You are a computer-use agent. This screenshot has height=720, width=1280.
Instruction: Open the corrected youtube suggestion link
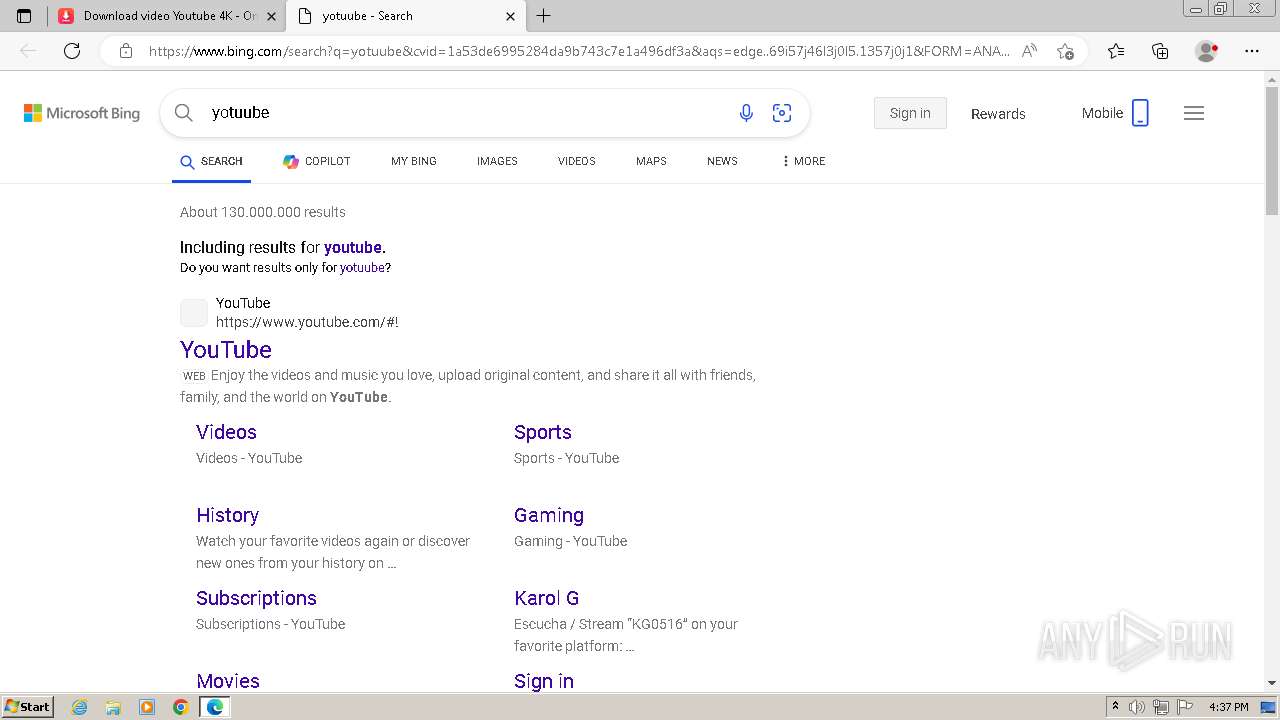353,247
